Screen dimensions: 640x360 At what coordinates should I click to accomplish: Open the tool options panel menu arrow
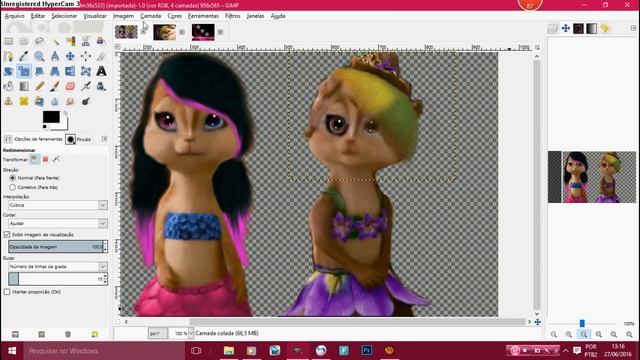(x=104, y=139)
